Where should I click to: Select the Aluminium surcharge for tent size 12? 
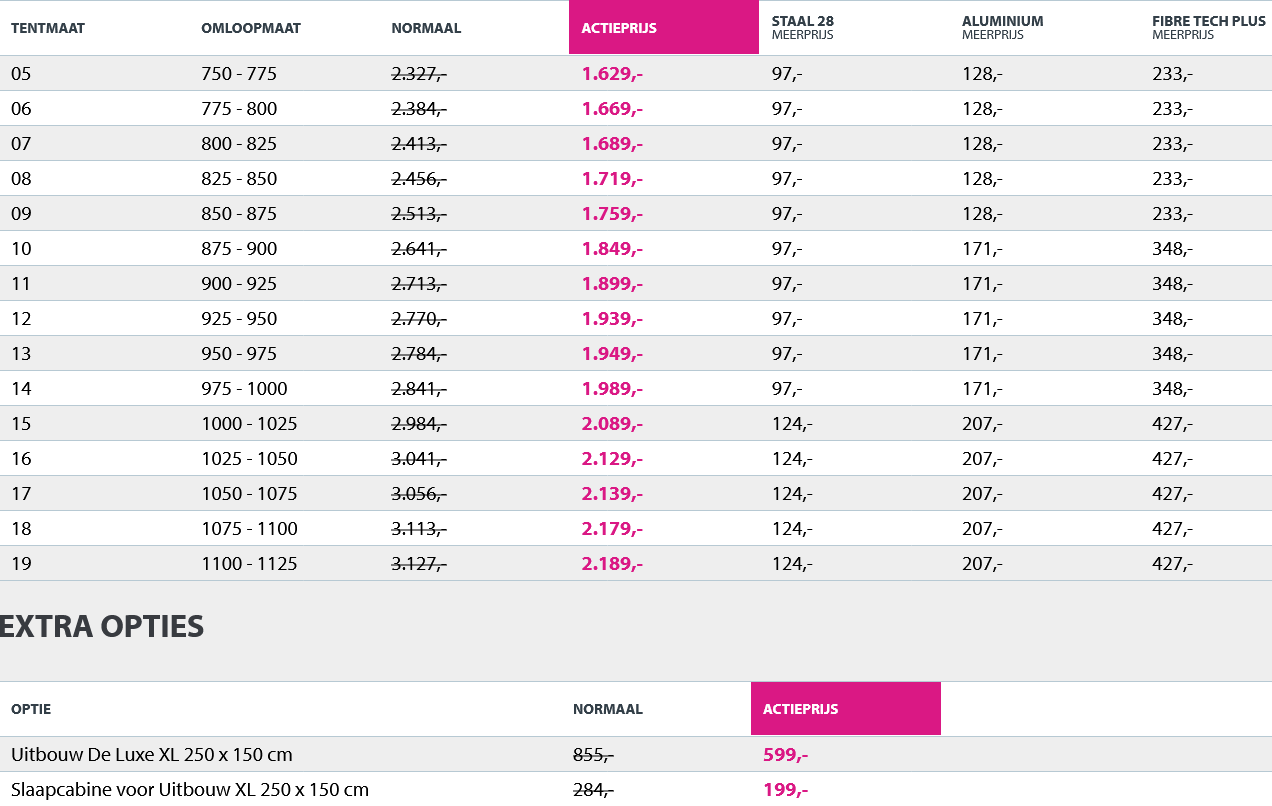pyautogui.click(x=982, y=319)
